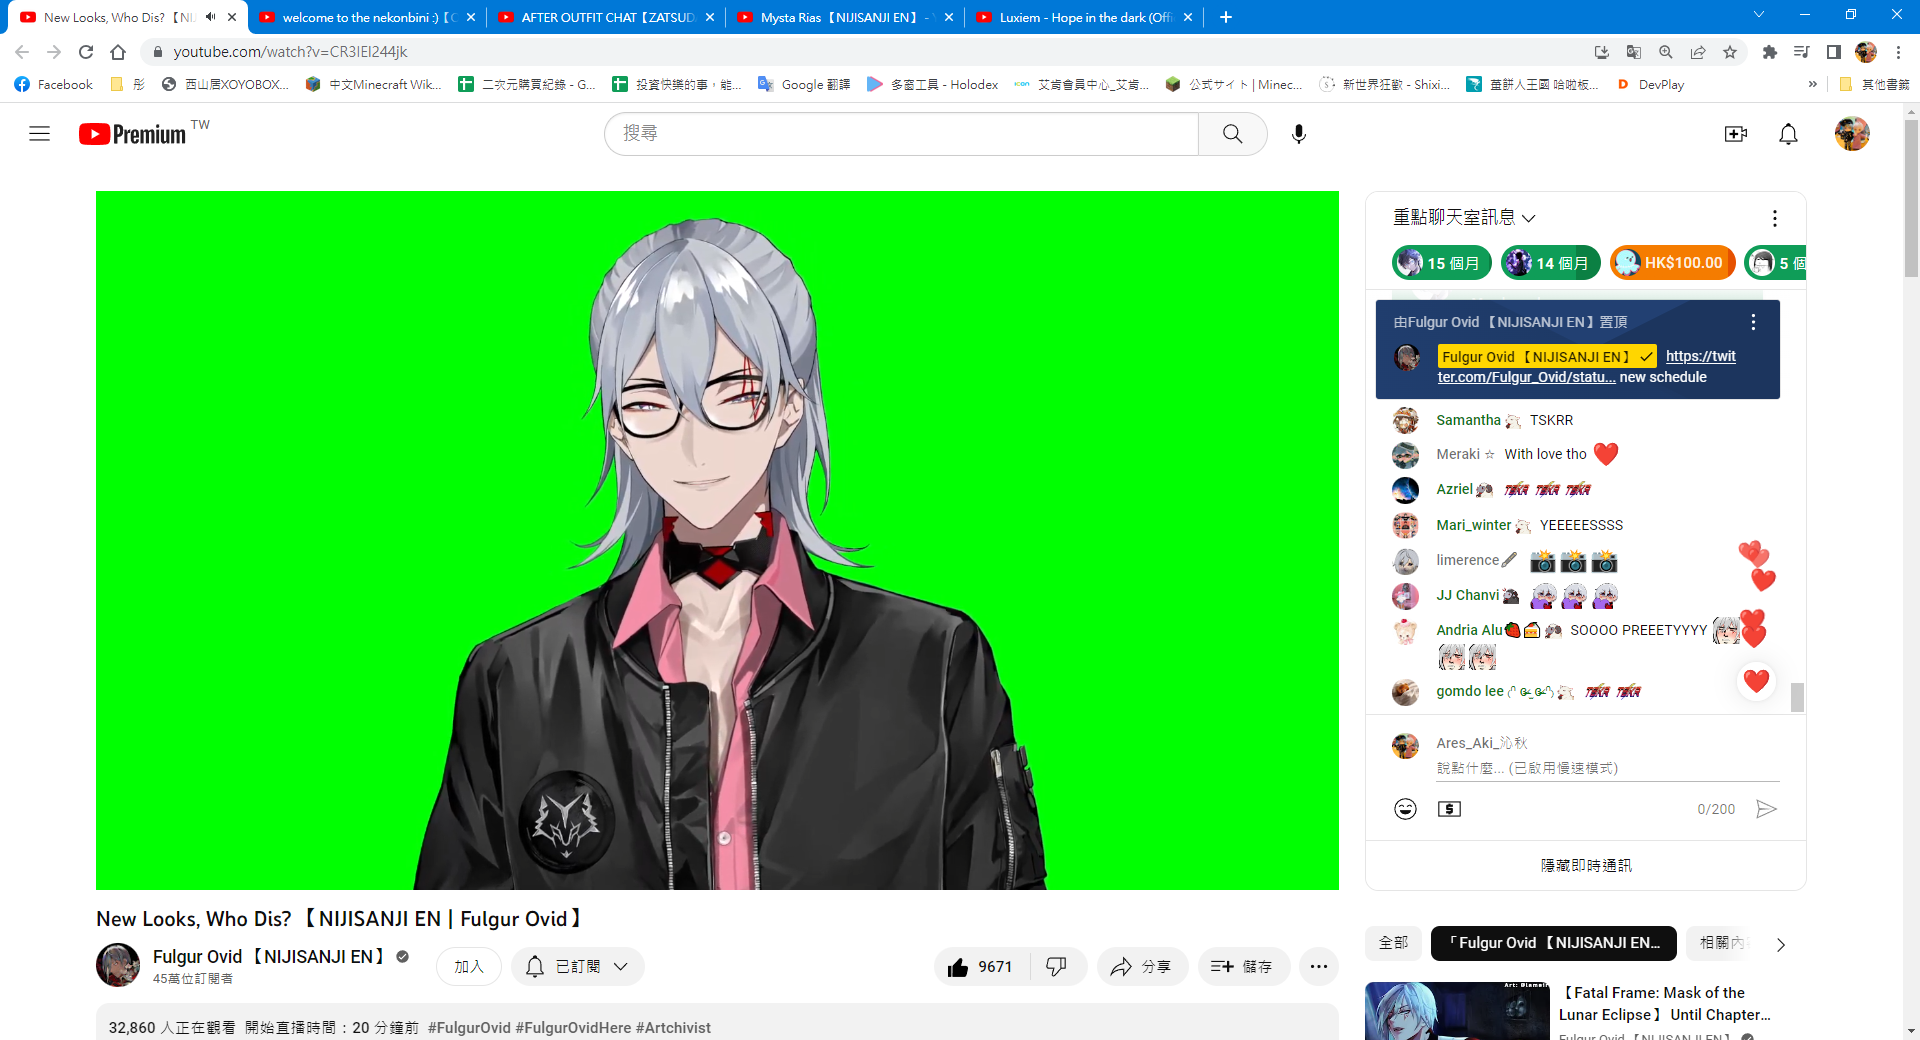The image size is (1920, 1040).
Task: Click the search magnifier button
Action: click(1232, 134)
